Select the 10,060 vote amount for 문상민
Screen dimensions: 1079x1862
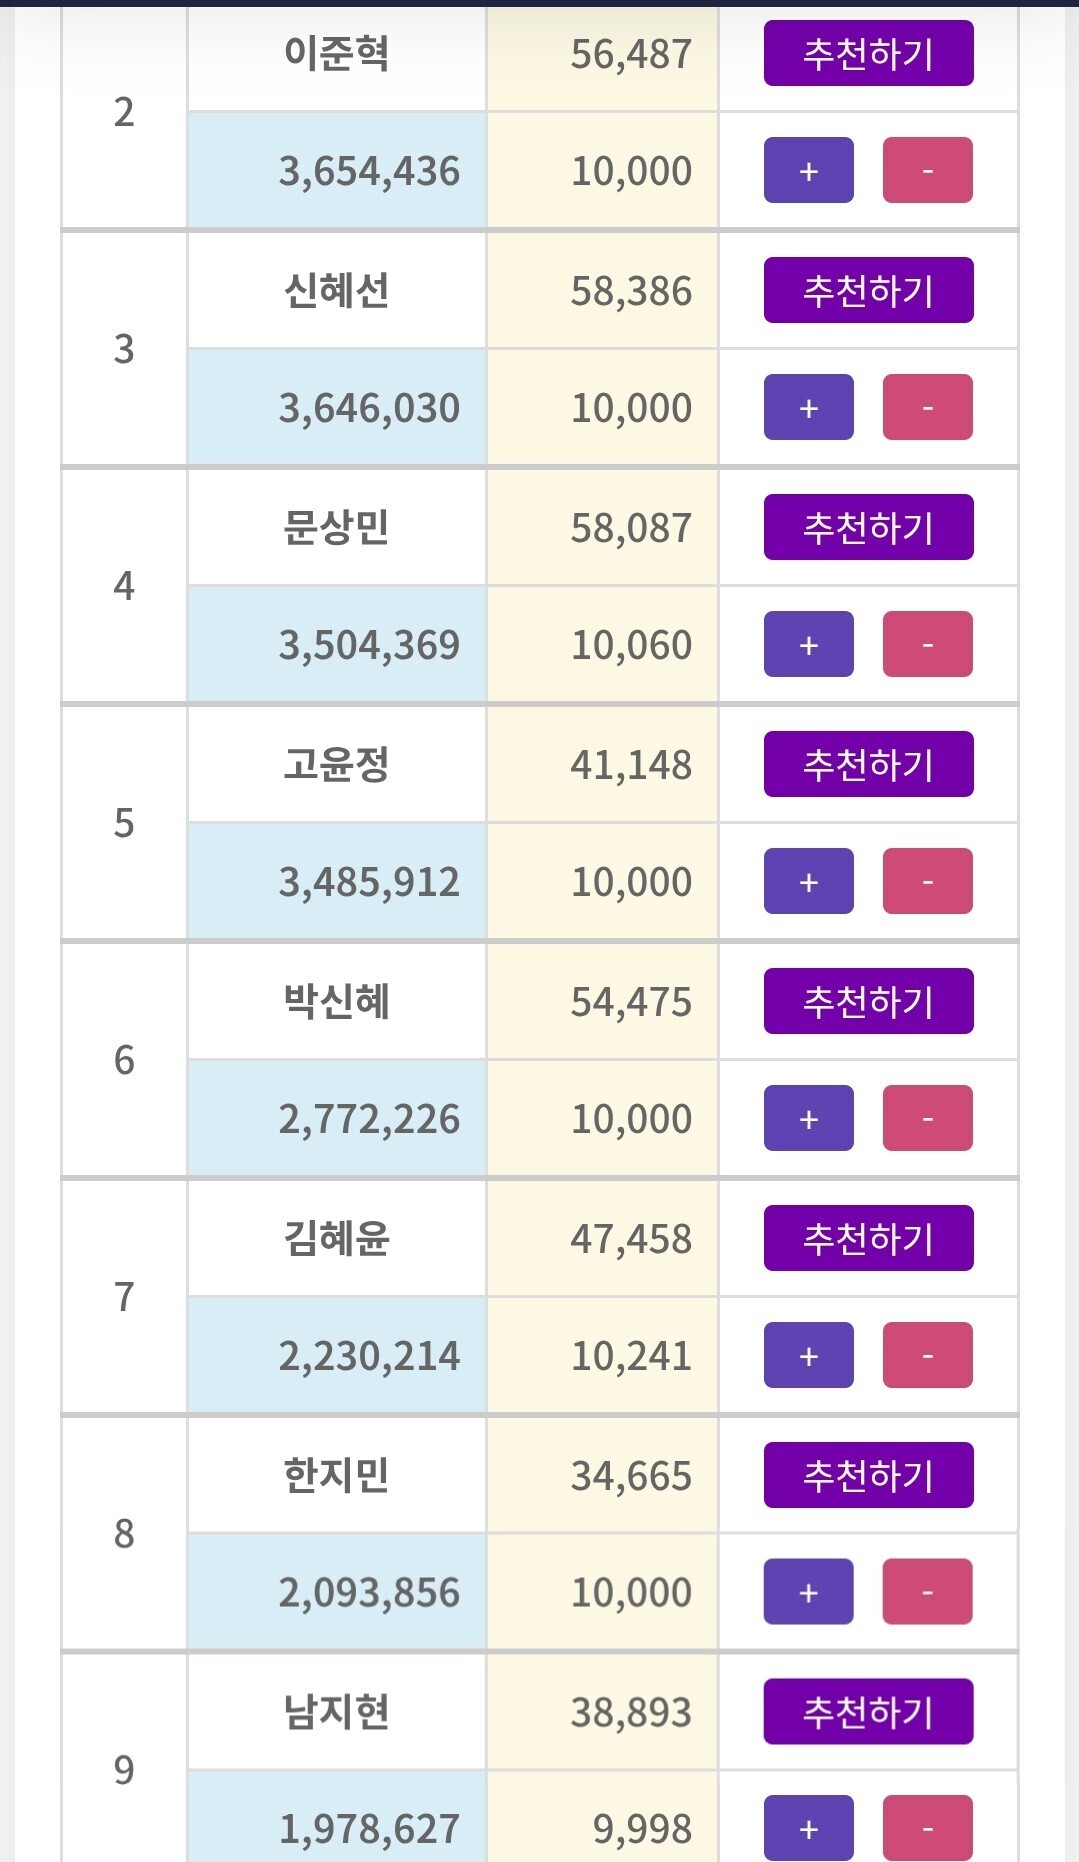point(631,645)
